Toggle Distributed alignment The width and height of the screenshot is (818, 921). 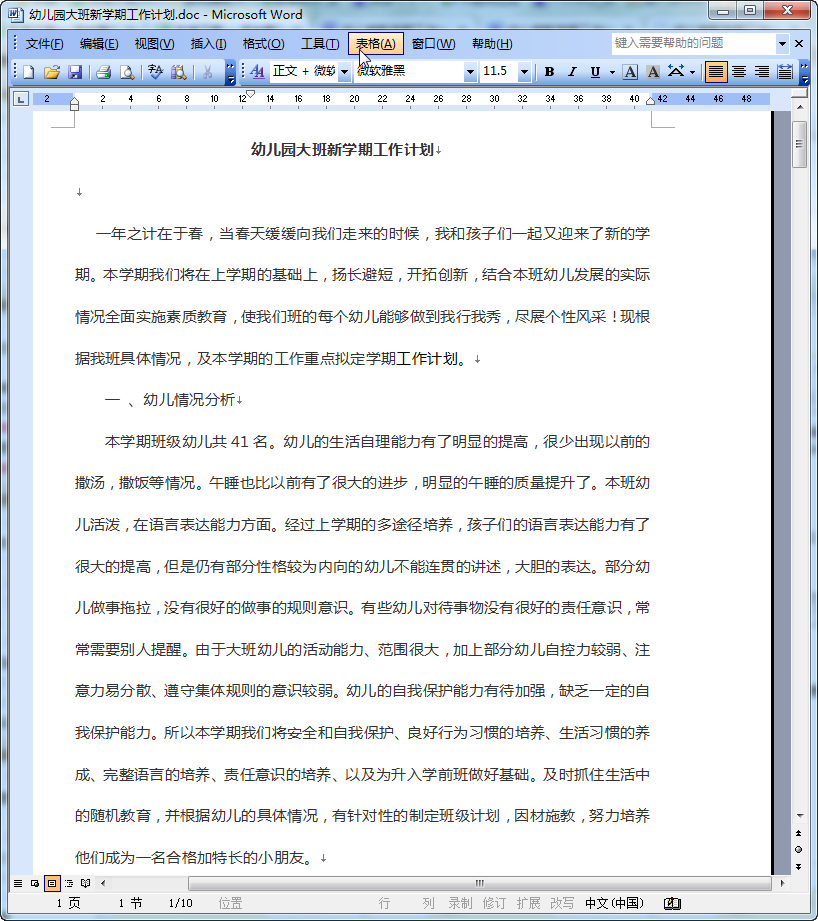[x=785, y=72]
